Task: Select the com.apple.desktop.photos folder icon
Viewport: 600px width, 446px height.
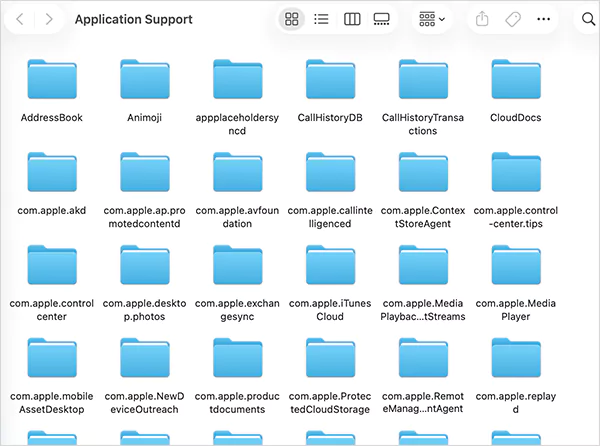Action: tap(145, 265)
